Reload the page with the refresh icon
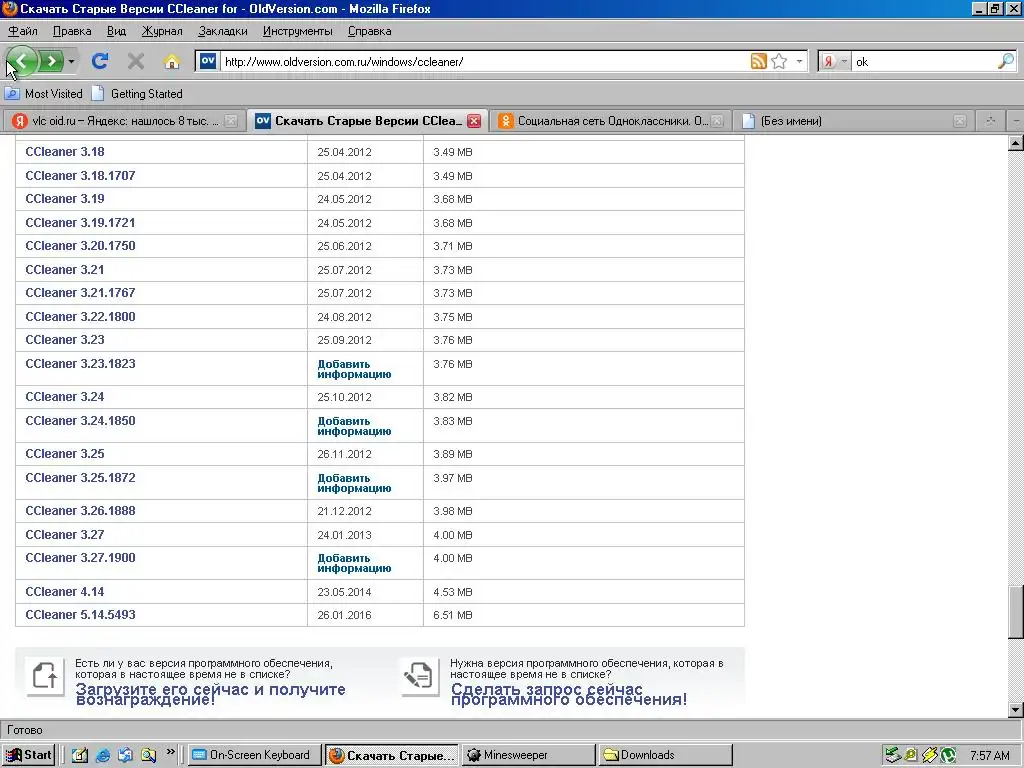Image resolution: width=1024 pixels, height=768 pixels. tap(100, 61)
